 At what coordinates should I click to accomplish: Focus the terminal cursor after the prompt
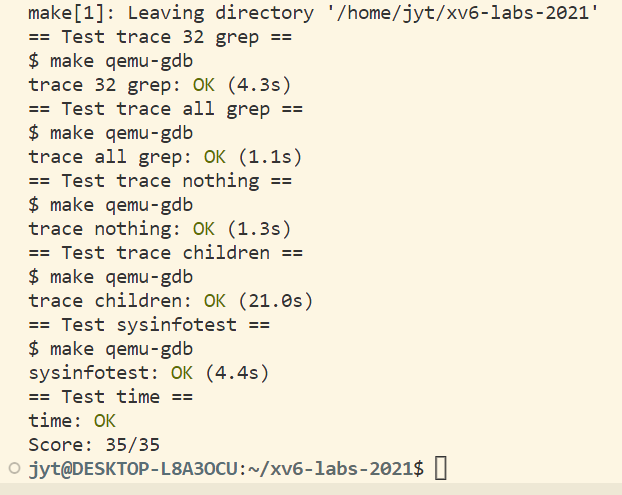[441, 469]
